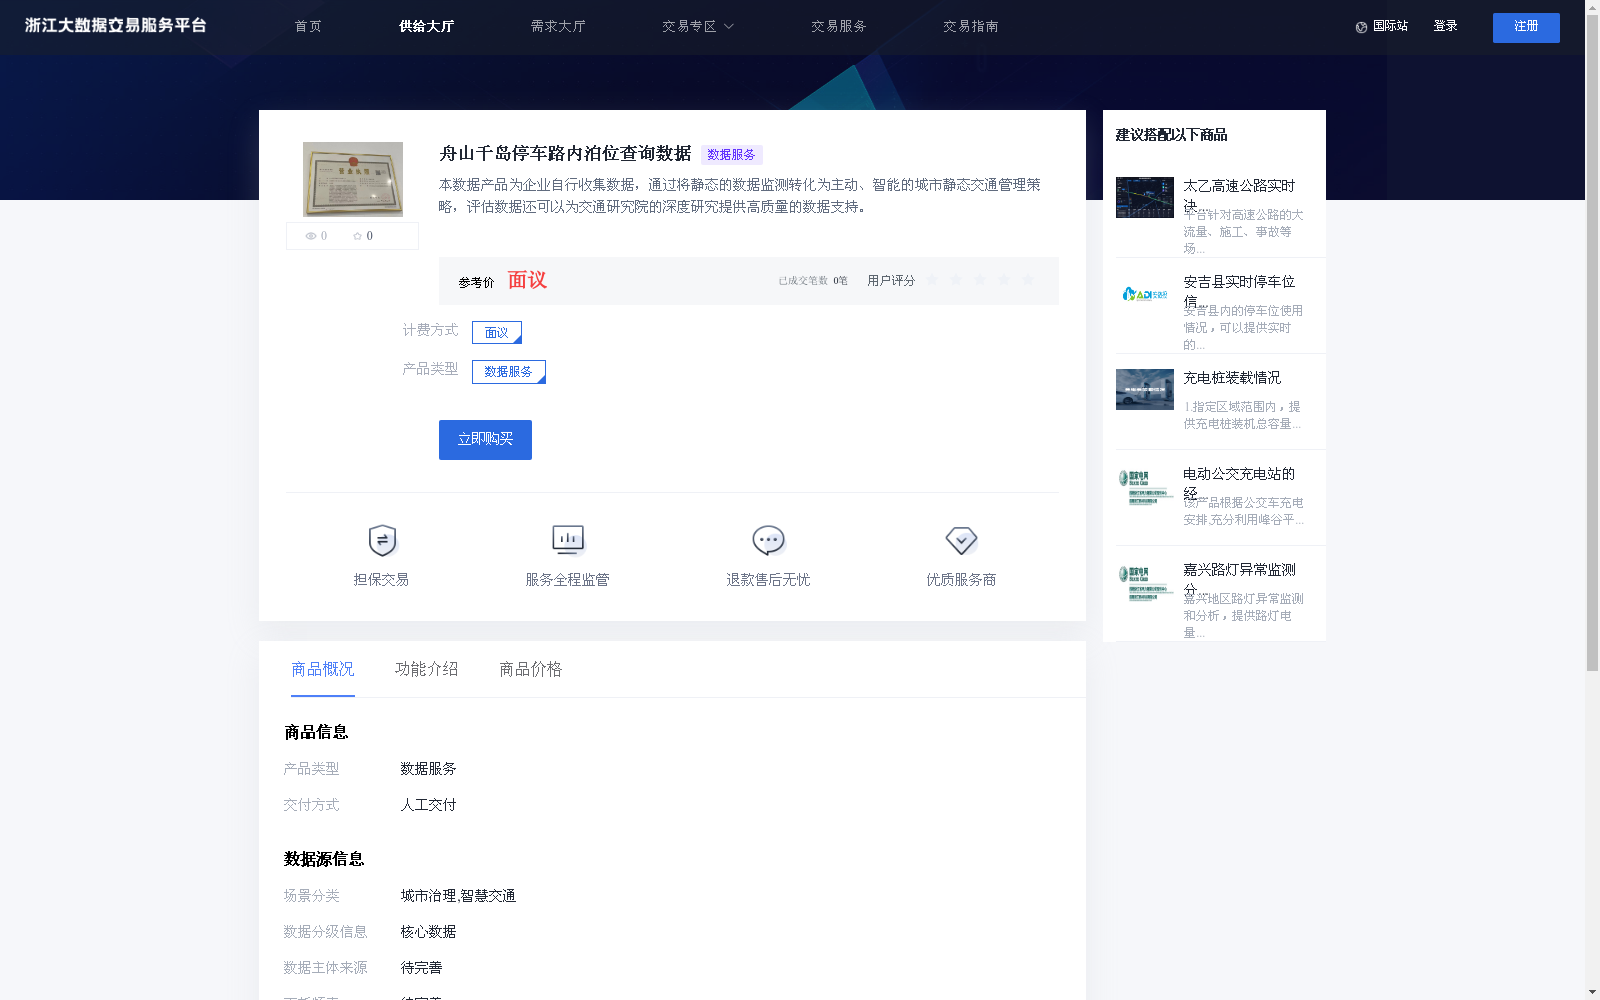This screenshot has width=1600, height=1000.
Task: Click the 数据服务 tag beside product title
Action: 731,155
